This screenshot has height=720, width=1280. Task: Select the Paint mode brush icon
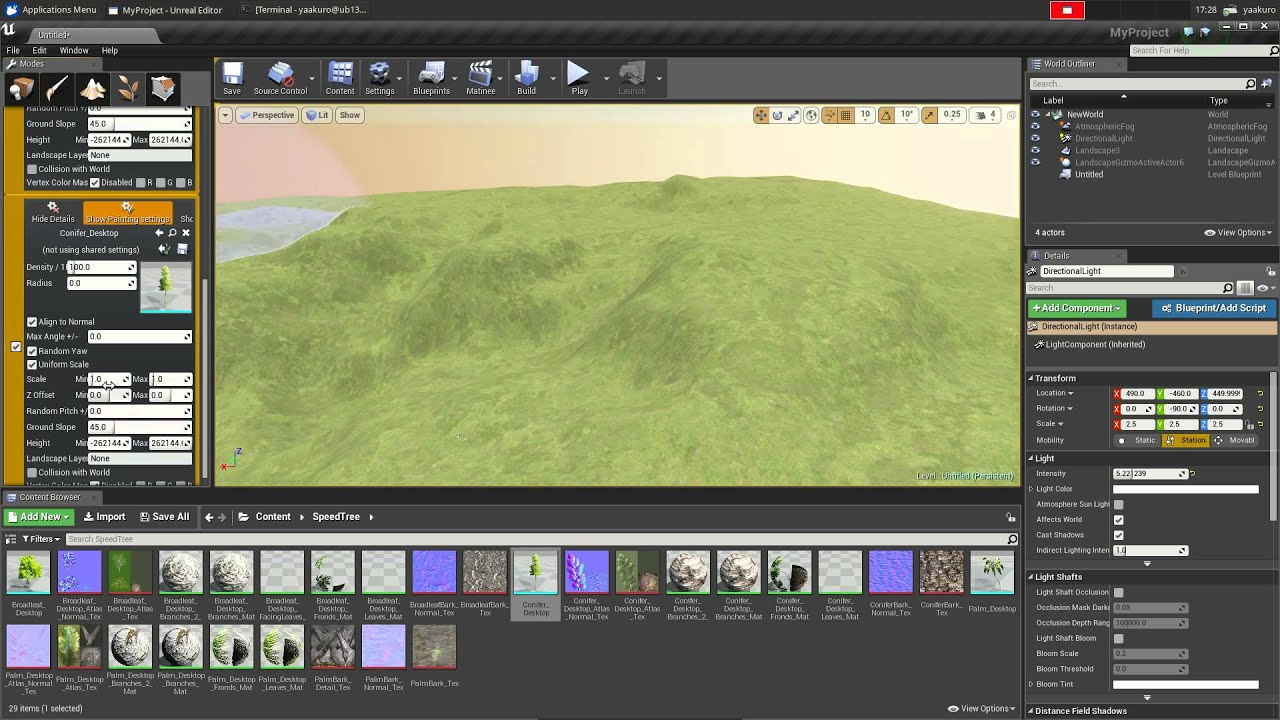(x=56, y=90)
